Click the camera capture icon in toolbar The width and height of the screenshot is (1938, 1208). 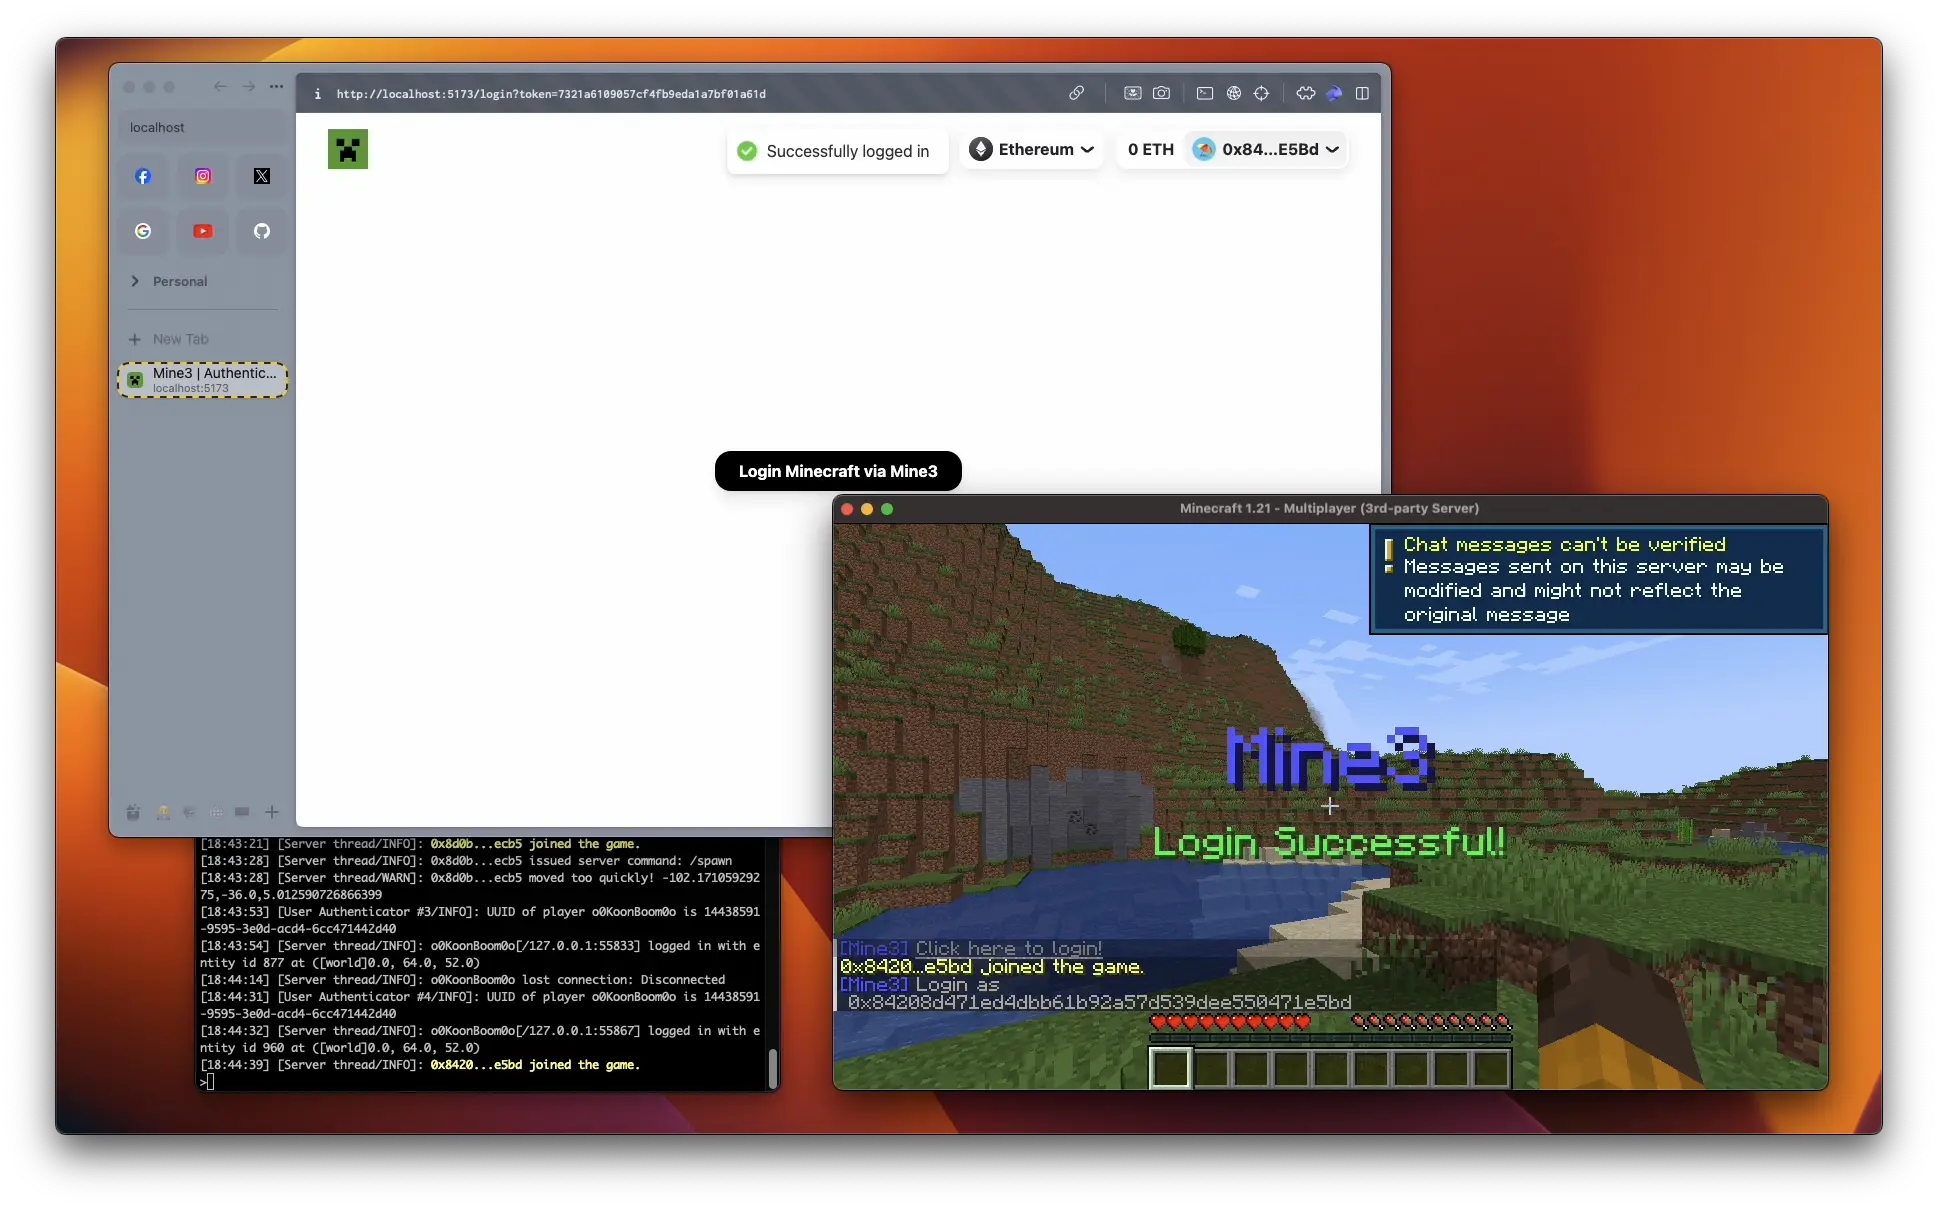(1161, 93)
